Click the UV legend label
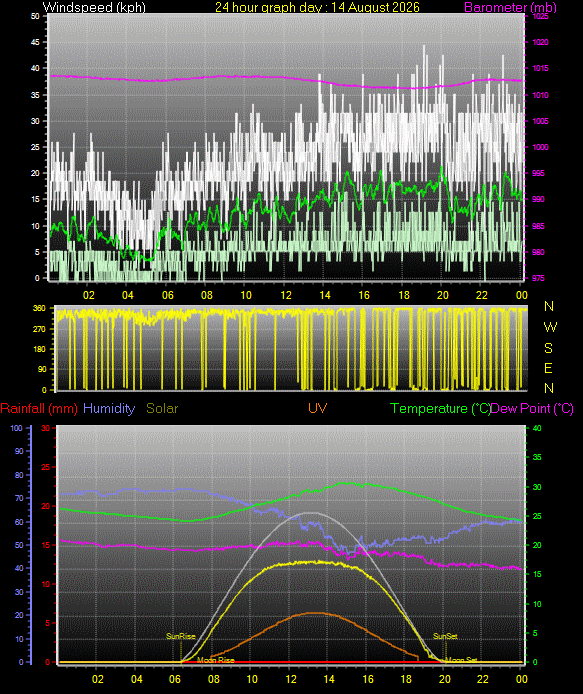583x694 pixels. 317,408
